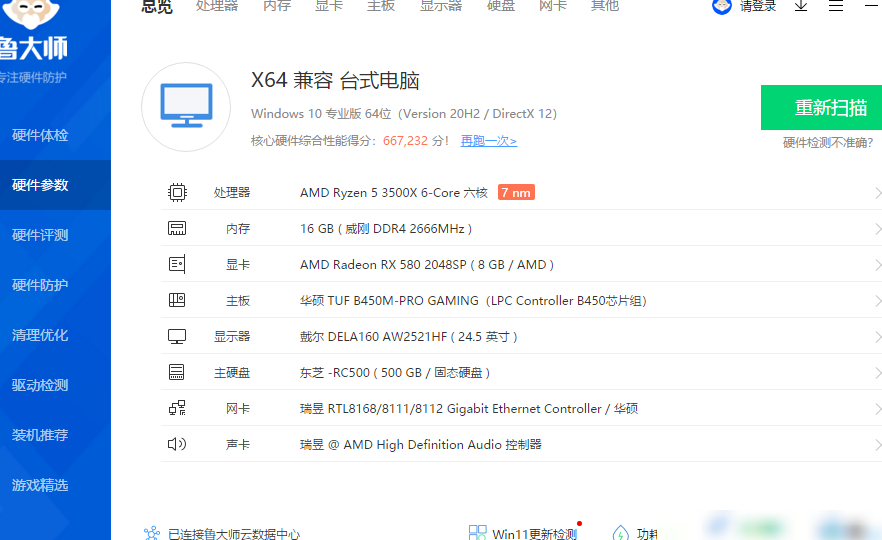Expand the RC500 disk row chevron
Screen dimensions: 882x540
878,373
